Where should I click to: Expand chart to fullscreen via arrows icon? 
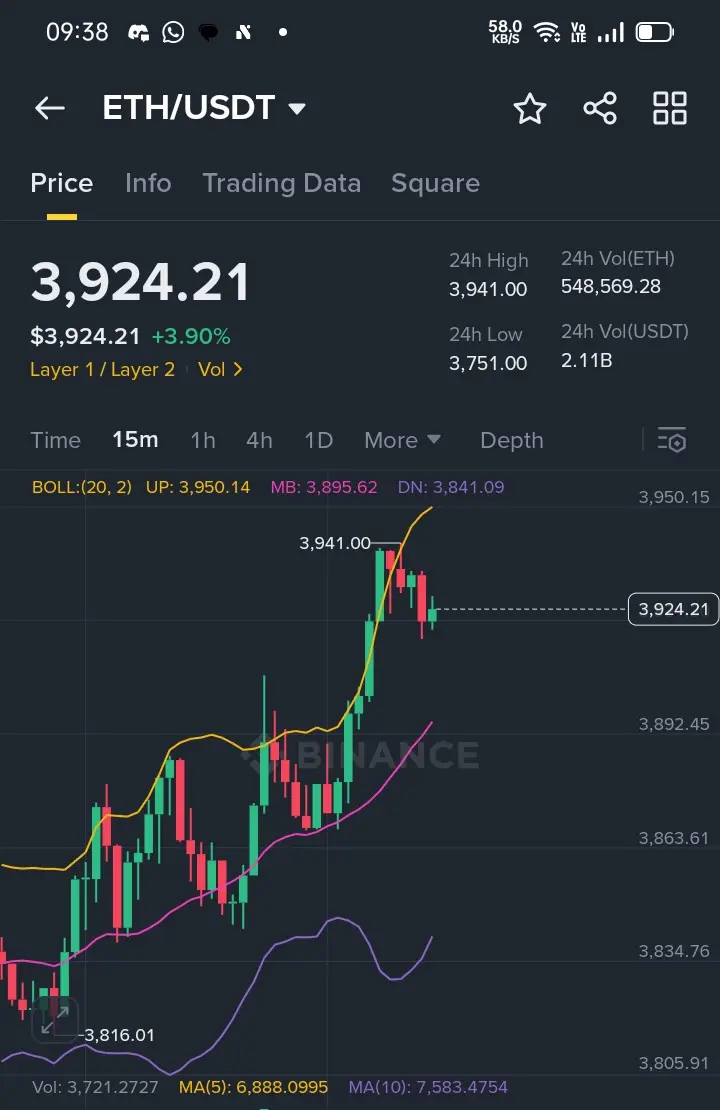(x=55, y=1018)
